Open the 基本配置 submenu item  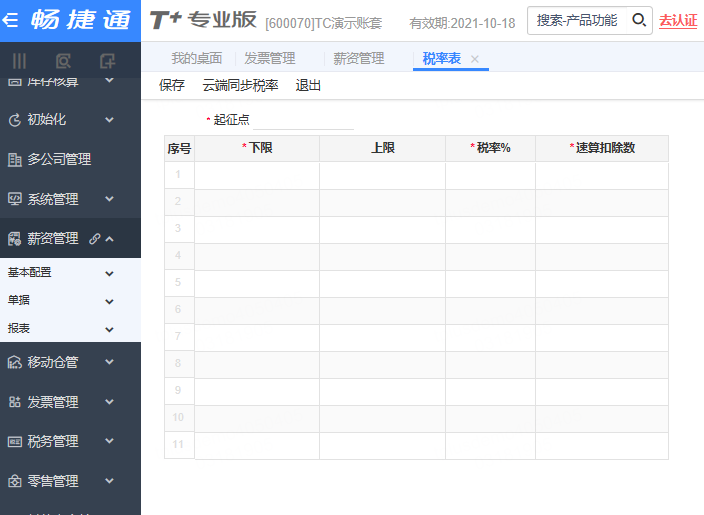(30, 273)
